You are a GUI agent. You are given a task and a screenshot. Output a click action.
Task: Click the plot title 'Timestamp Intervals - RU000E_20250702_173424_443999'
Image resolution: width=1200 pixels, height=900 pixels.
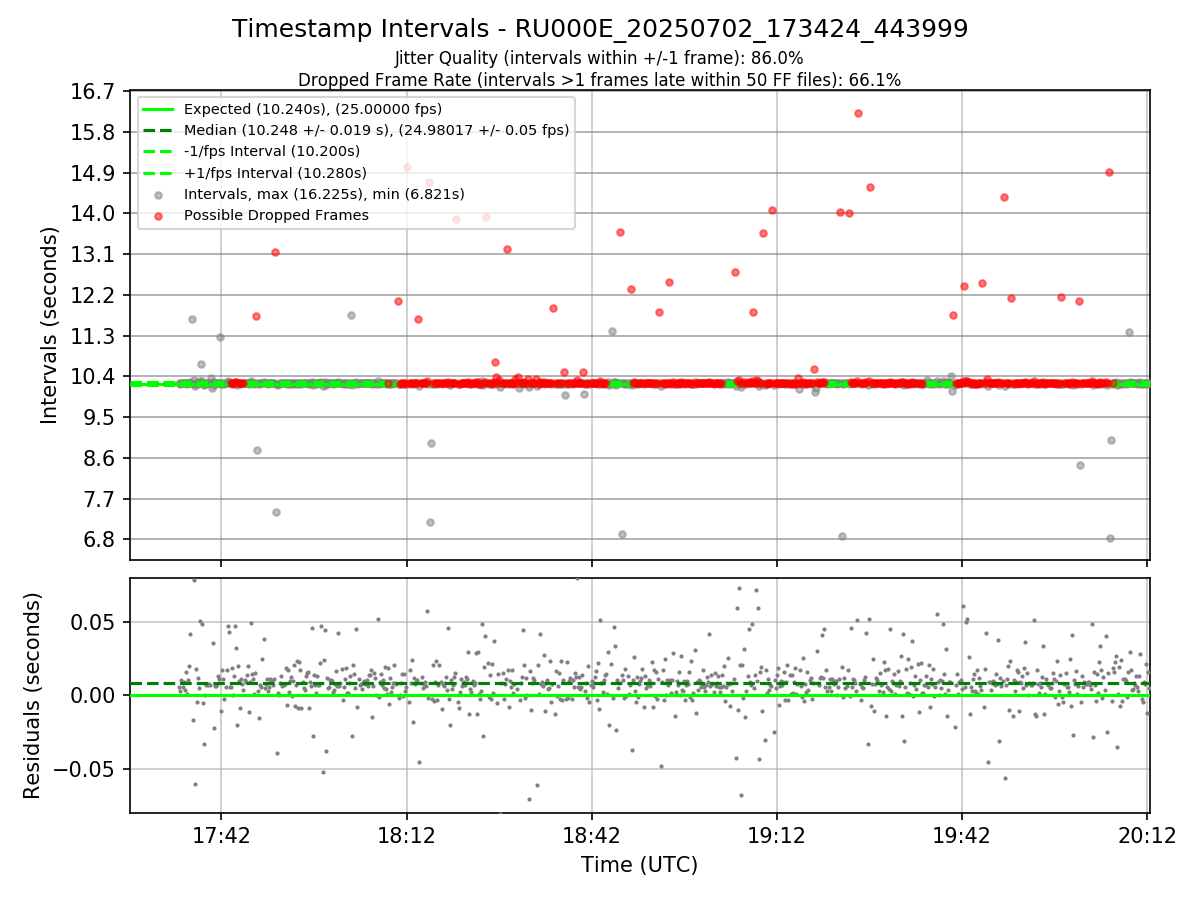pos(600,29)
